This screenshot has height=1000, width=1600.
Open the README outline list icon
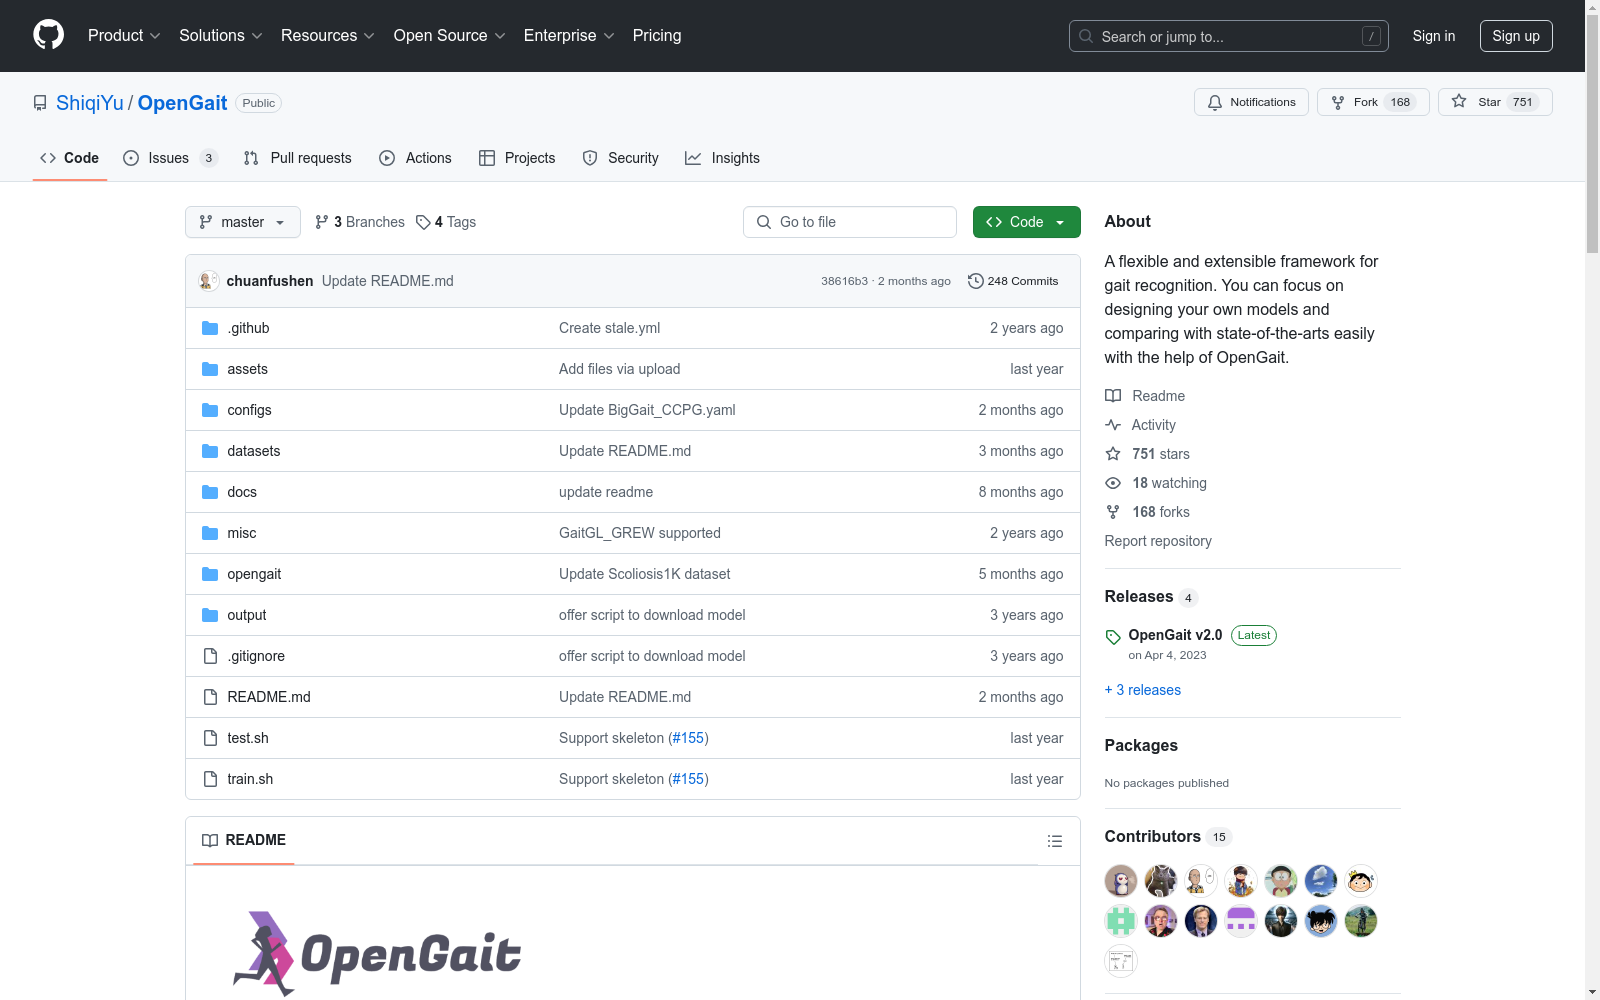click(x=1054, y=841)
